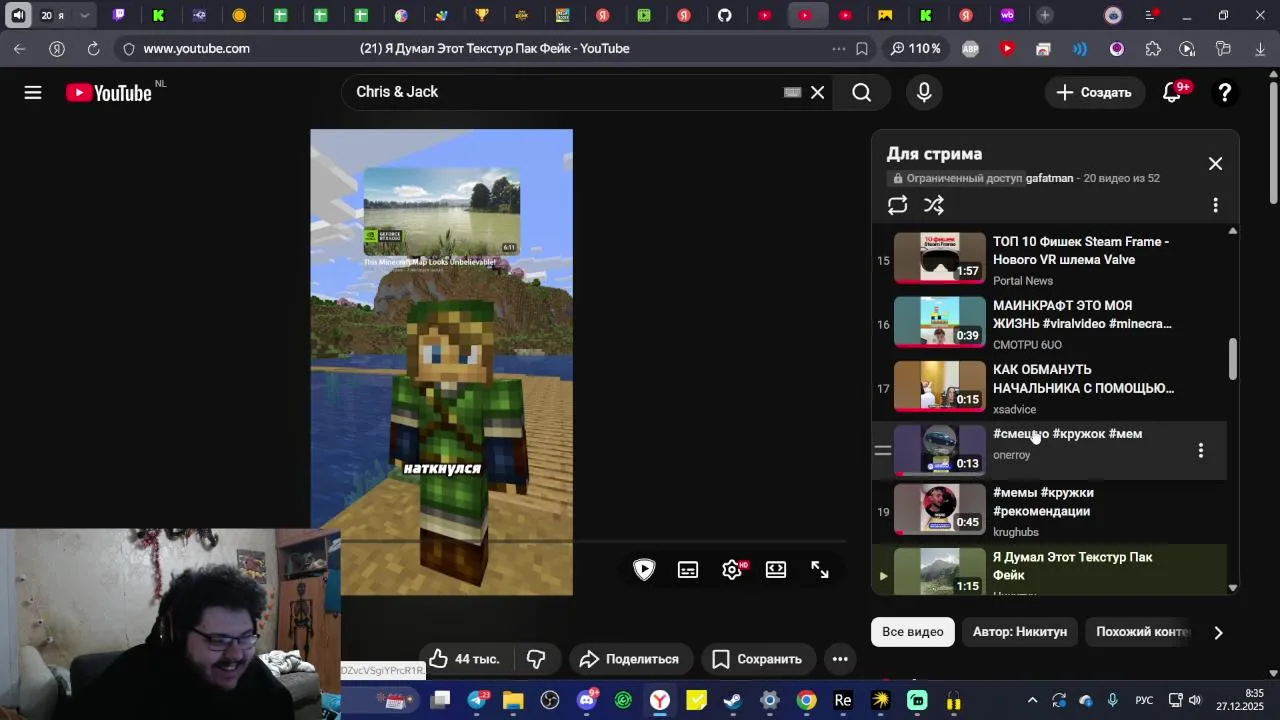Image resolution: width=1280 pixels, height=720 pixels.
Task: Like the video with 44 тыс.
Action: pos(464,659)
